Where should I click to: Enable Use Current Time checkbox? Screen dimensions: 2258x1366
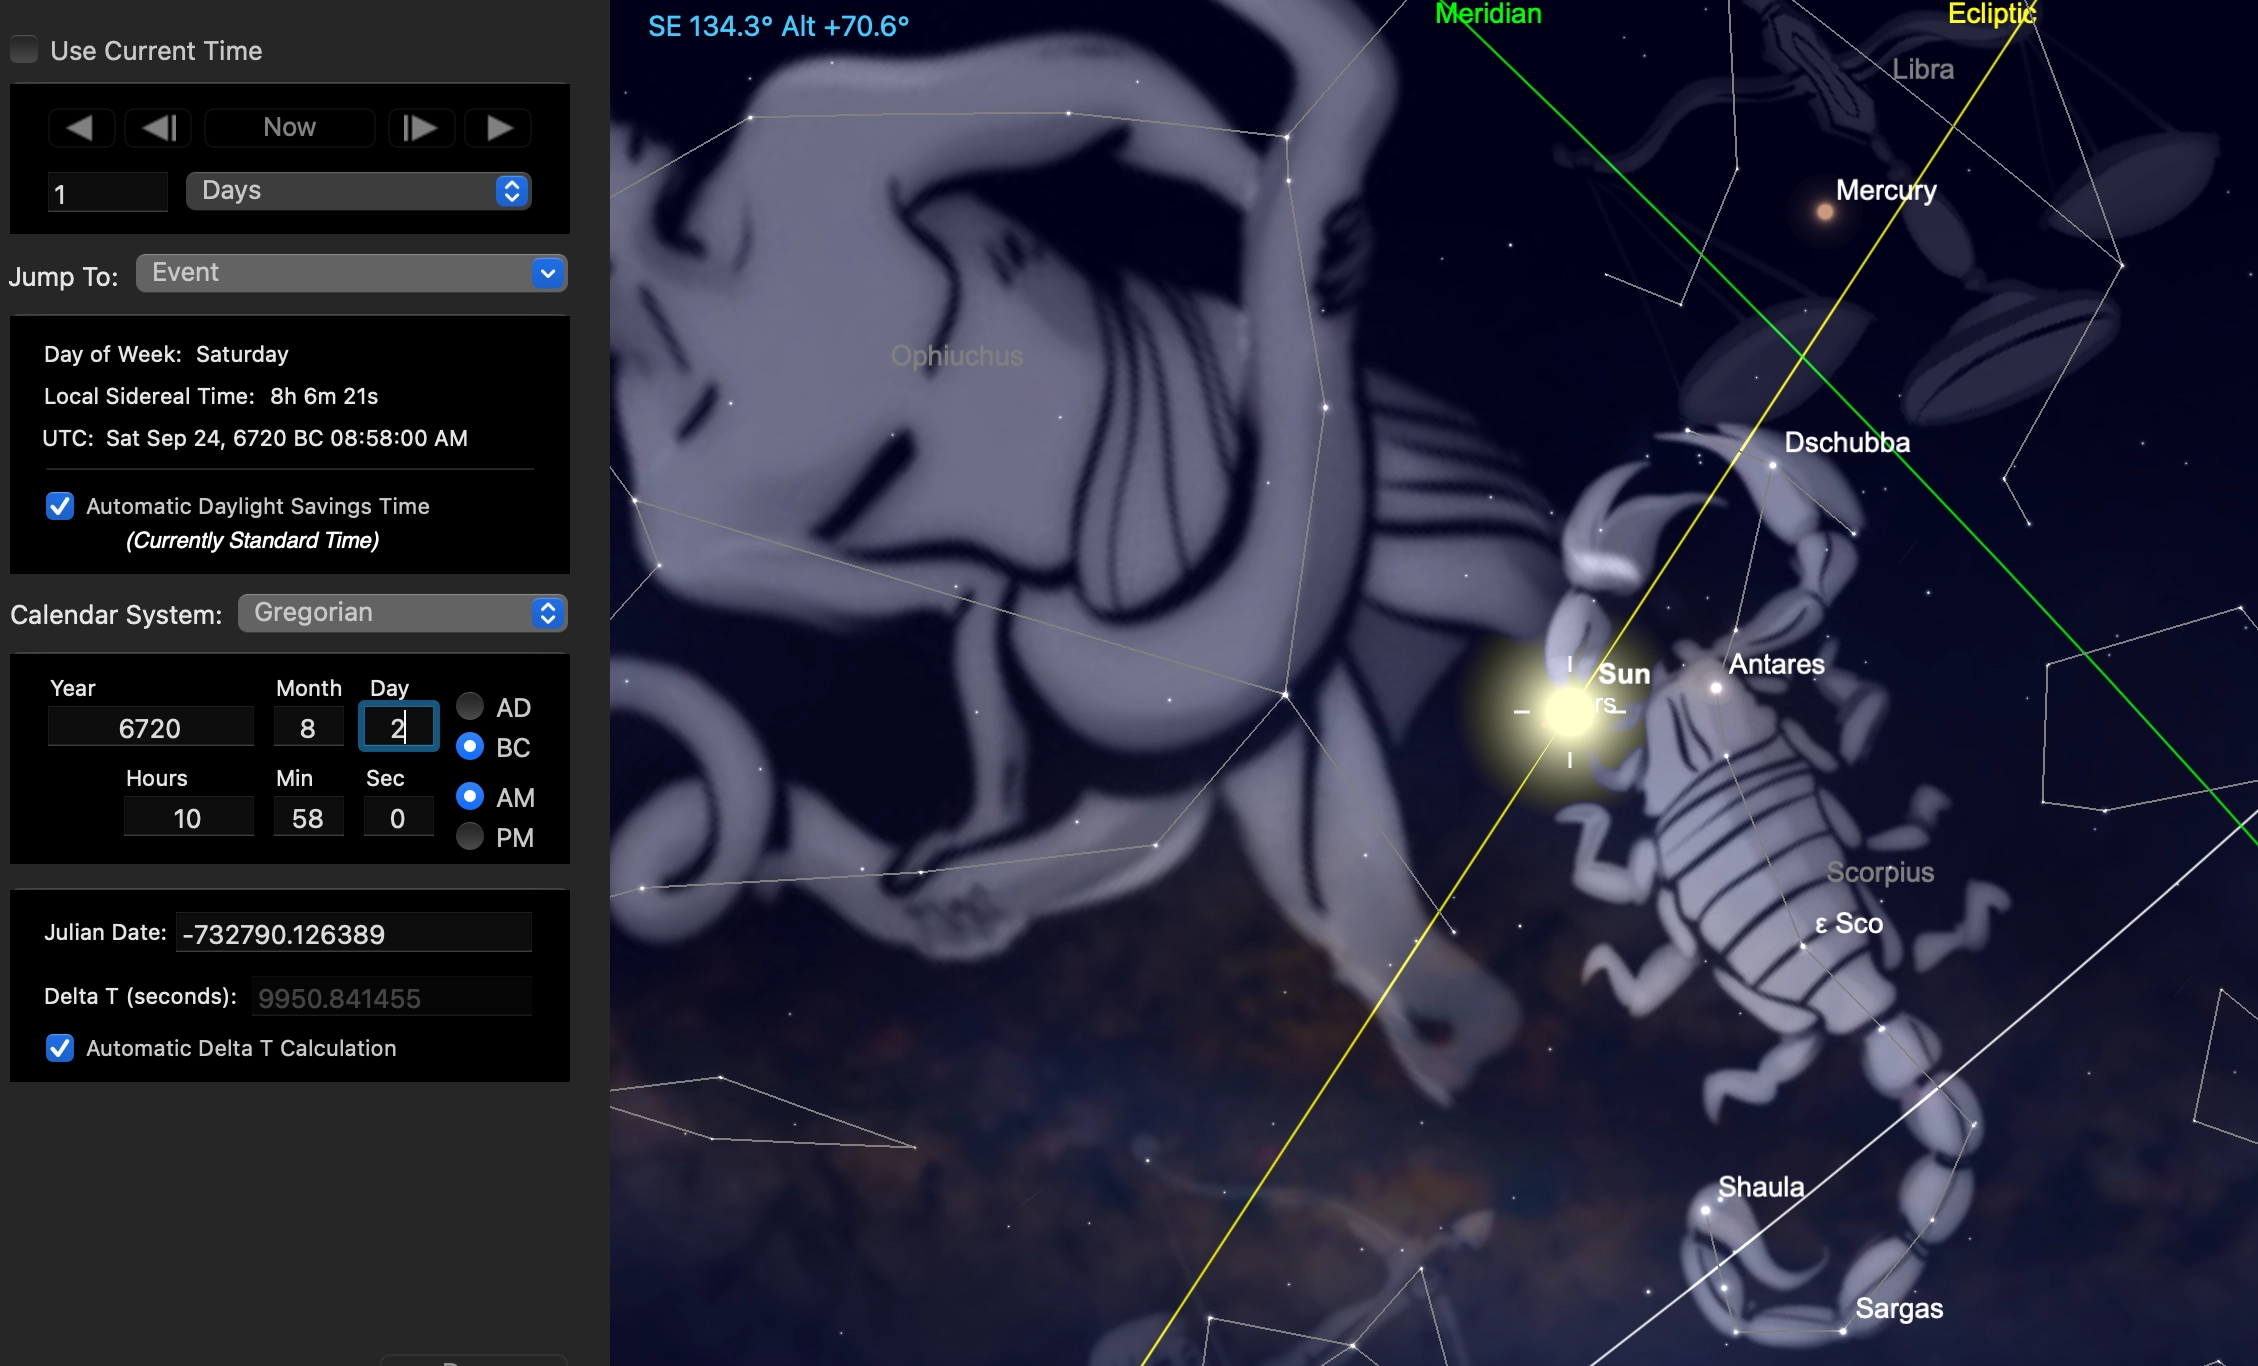(24, 50)
